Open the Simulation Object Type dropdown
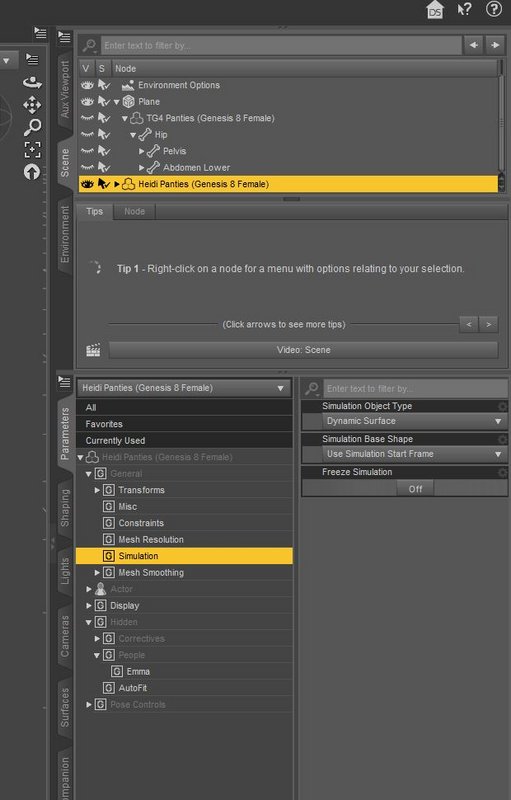Screen dimensions: 511x800 click(x=414, y=421)
